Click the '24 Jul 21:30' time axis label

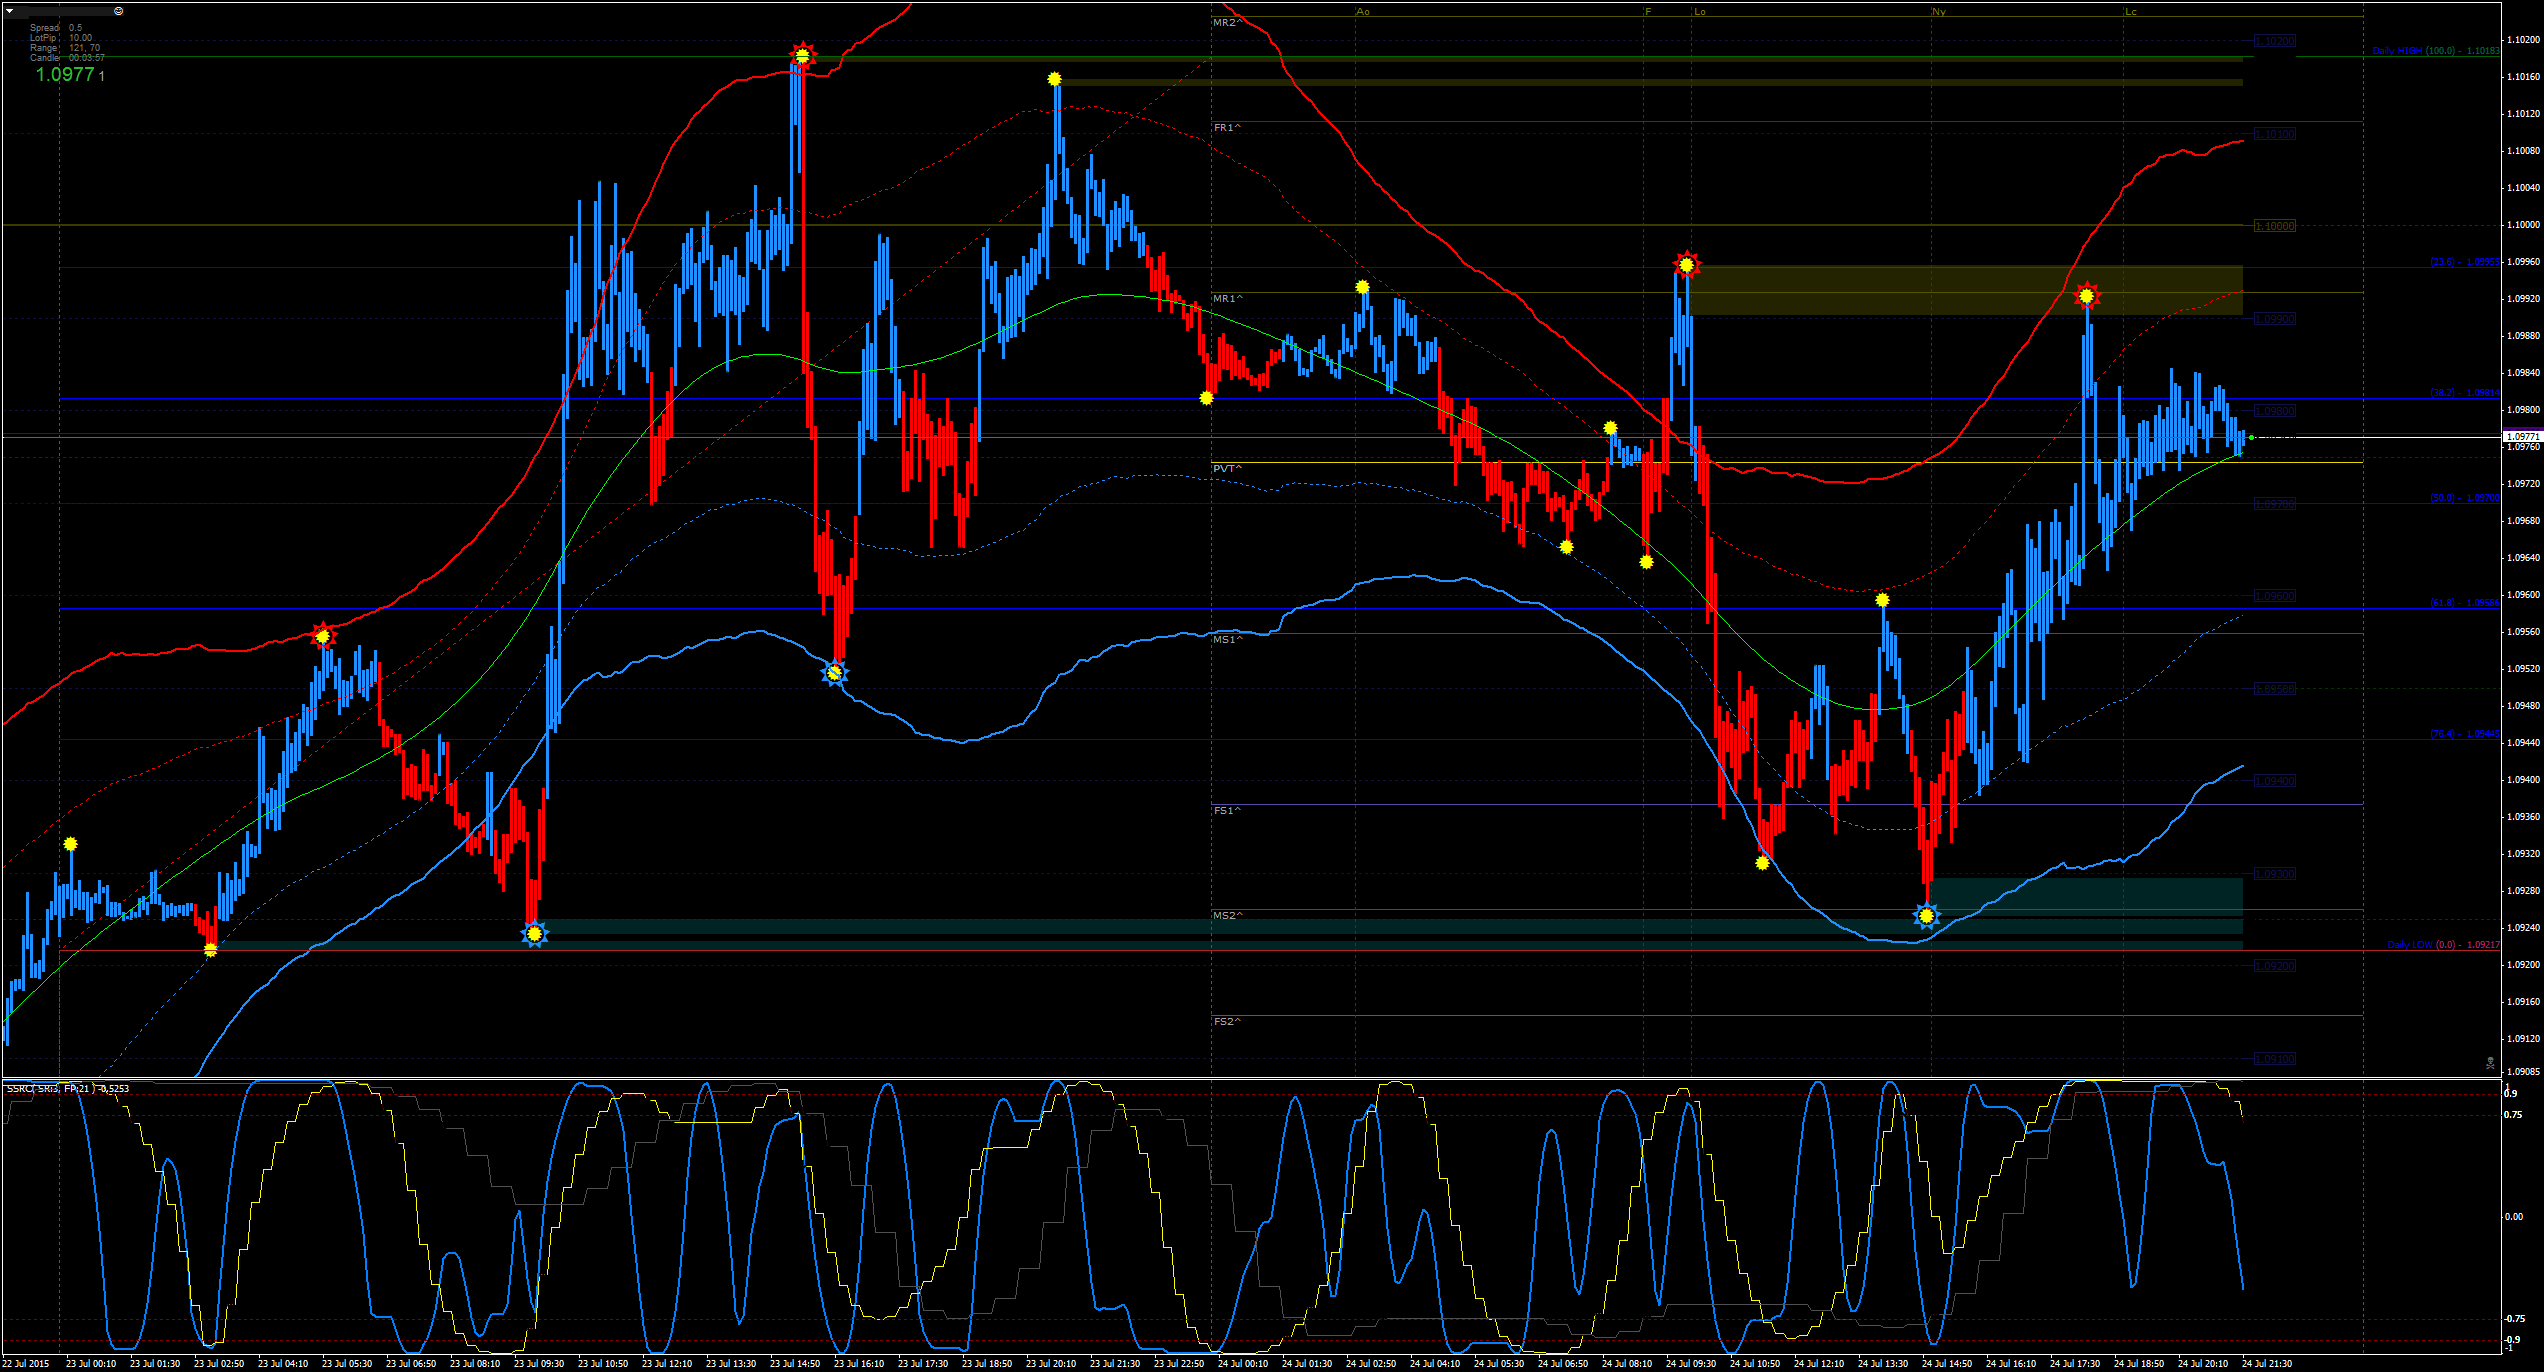click(x=2267, y=1363)
